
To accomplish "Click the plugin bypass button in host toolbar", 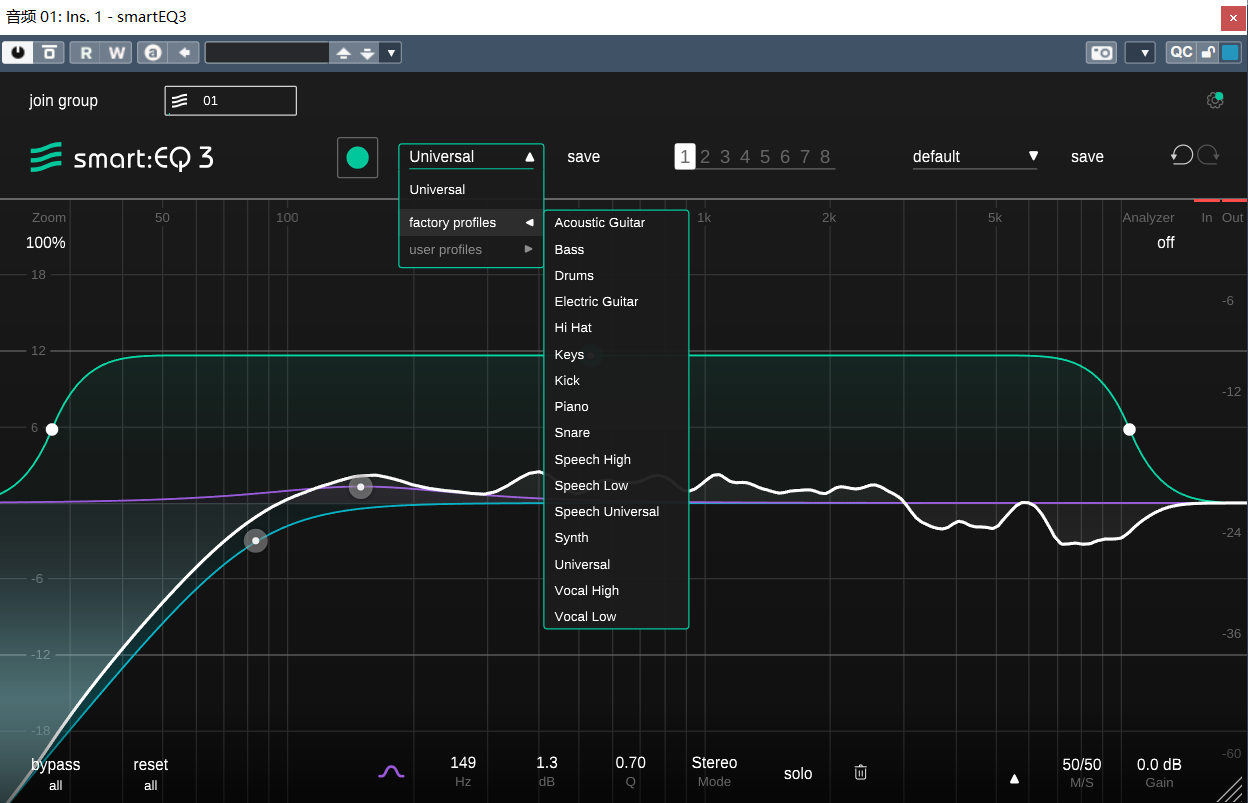I will (49, 53).
